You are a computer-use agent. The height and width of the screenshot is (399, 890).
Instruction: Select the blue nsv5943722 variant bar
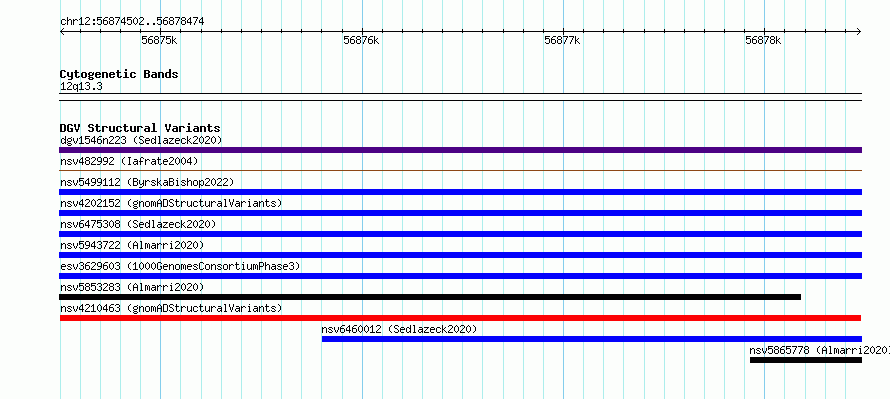[x=460, y=255]
